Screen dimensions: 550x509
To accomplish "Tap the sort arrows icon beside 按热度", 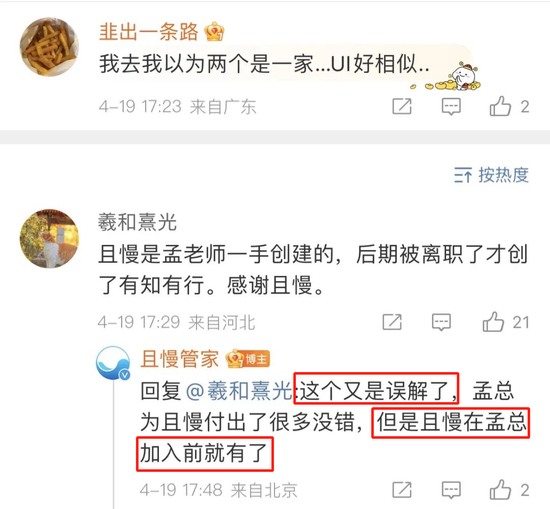I will pyautogui.click(x=463, y=175).
